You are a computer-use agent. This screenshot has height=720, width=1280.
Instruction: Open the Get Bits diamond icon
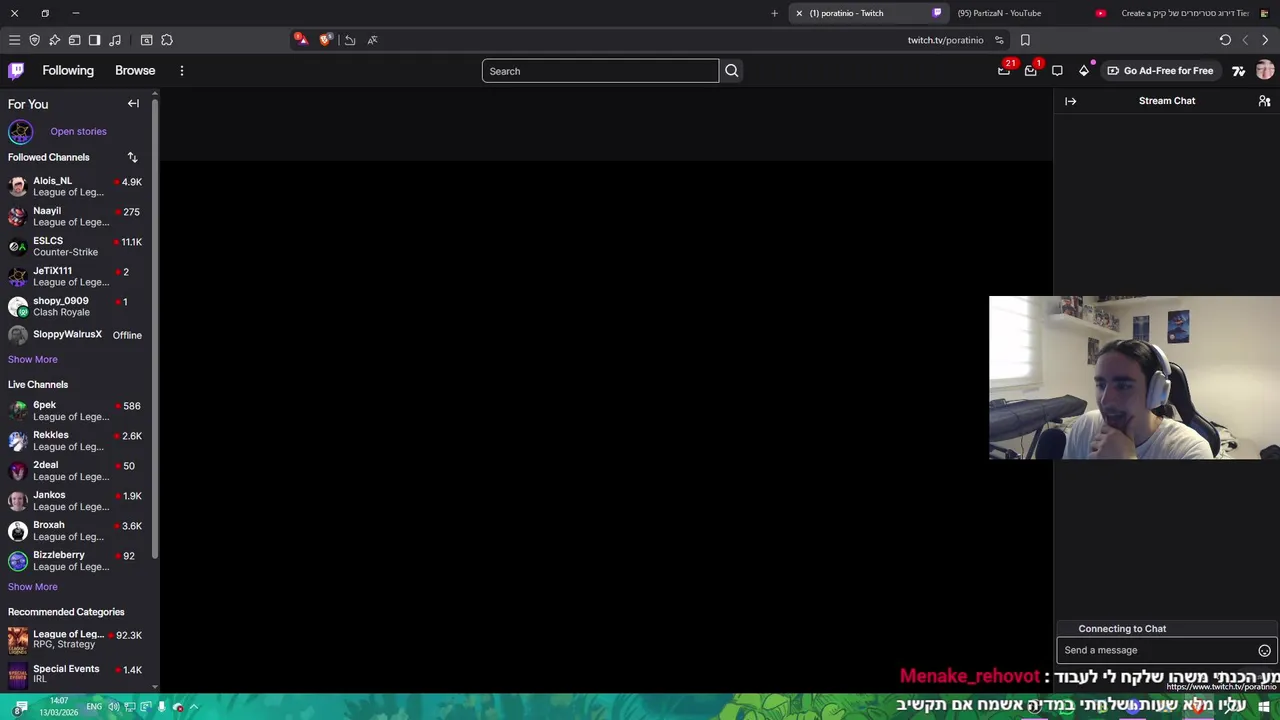1083,70
